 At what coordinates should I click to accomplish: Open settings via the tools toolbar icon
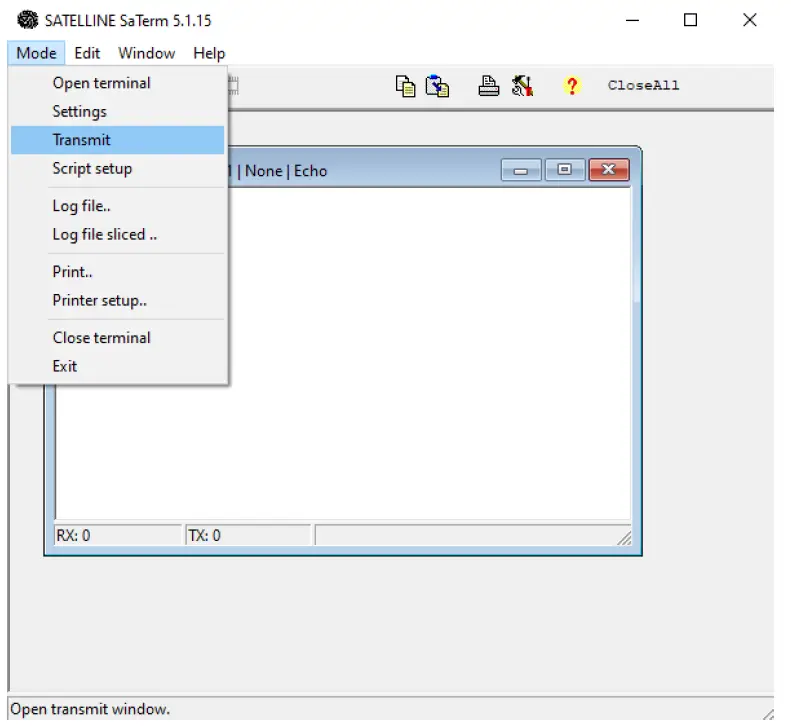tap(522, 86)
